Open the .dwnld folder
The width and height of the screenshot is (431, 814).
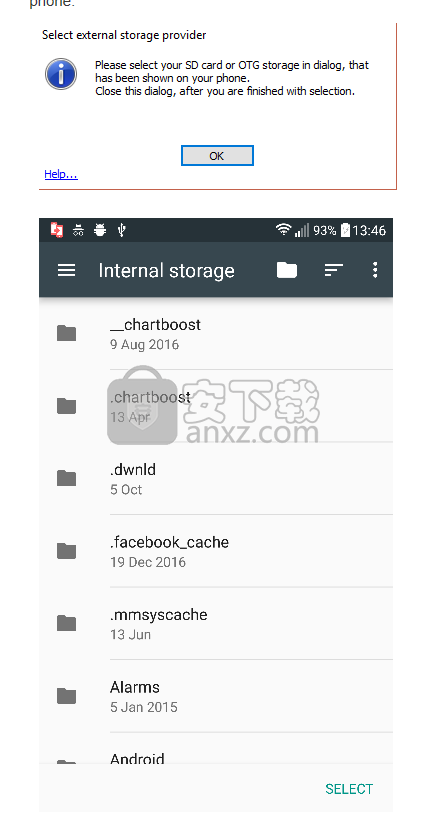pos(216,479)
